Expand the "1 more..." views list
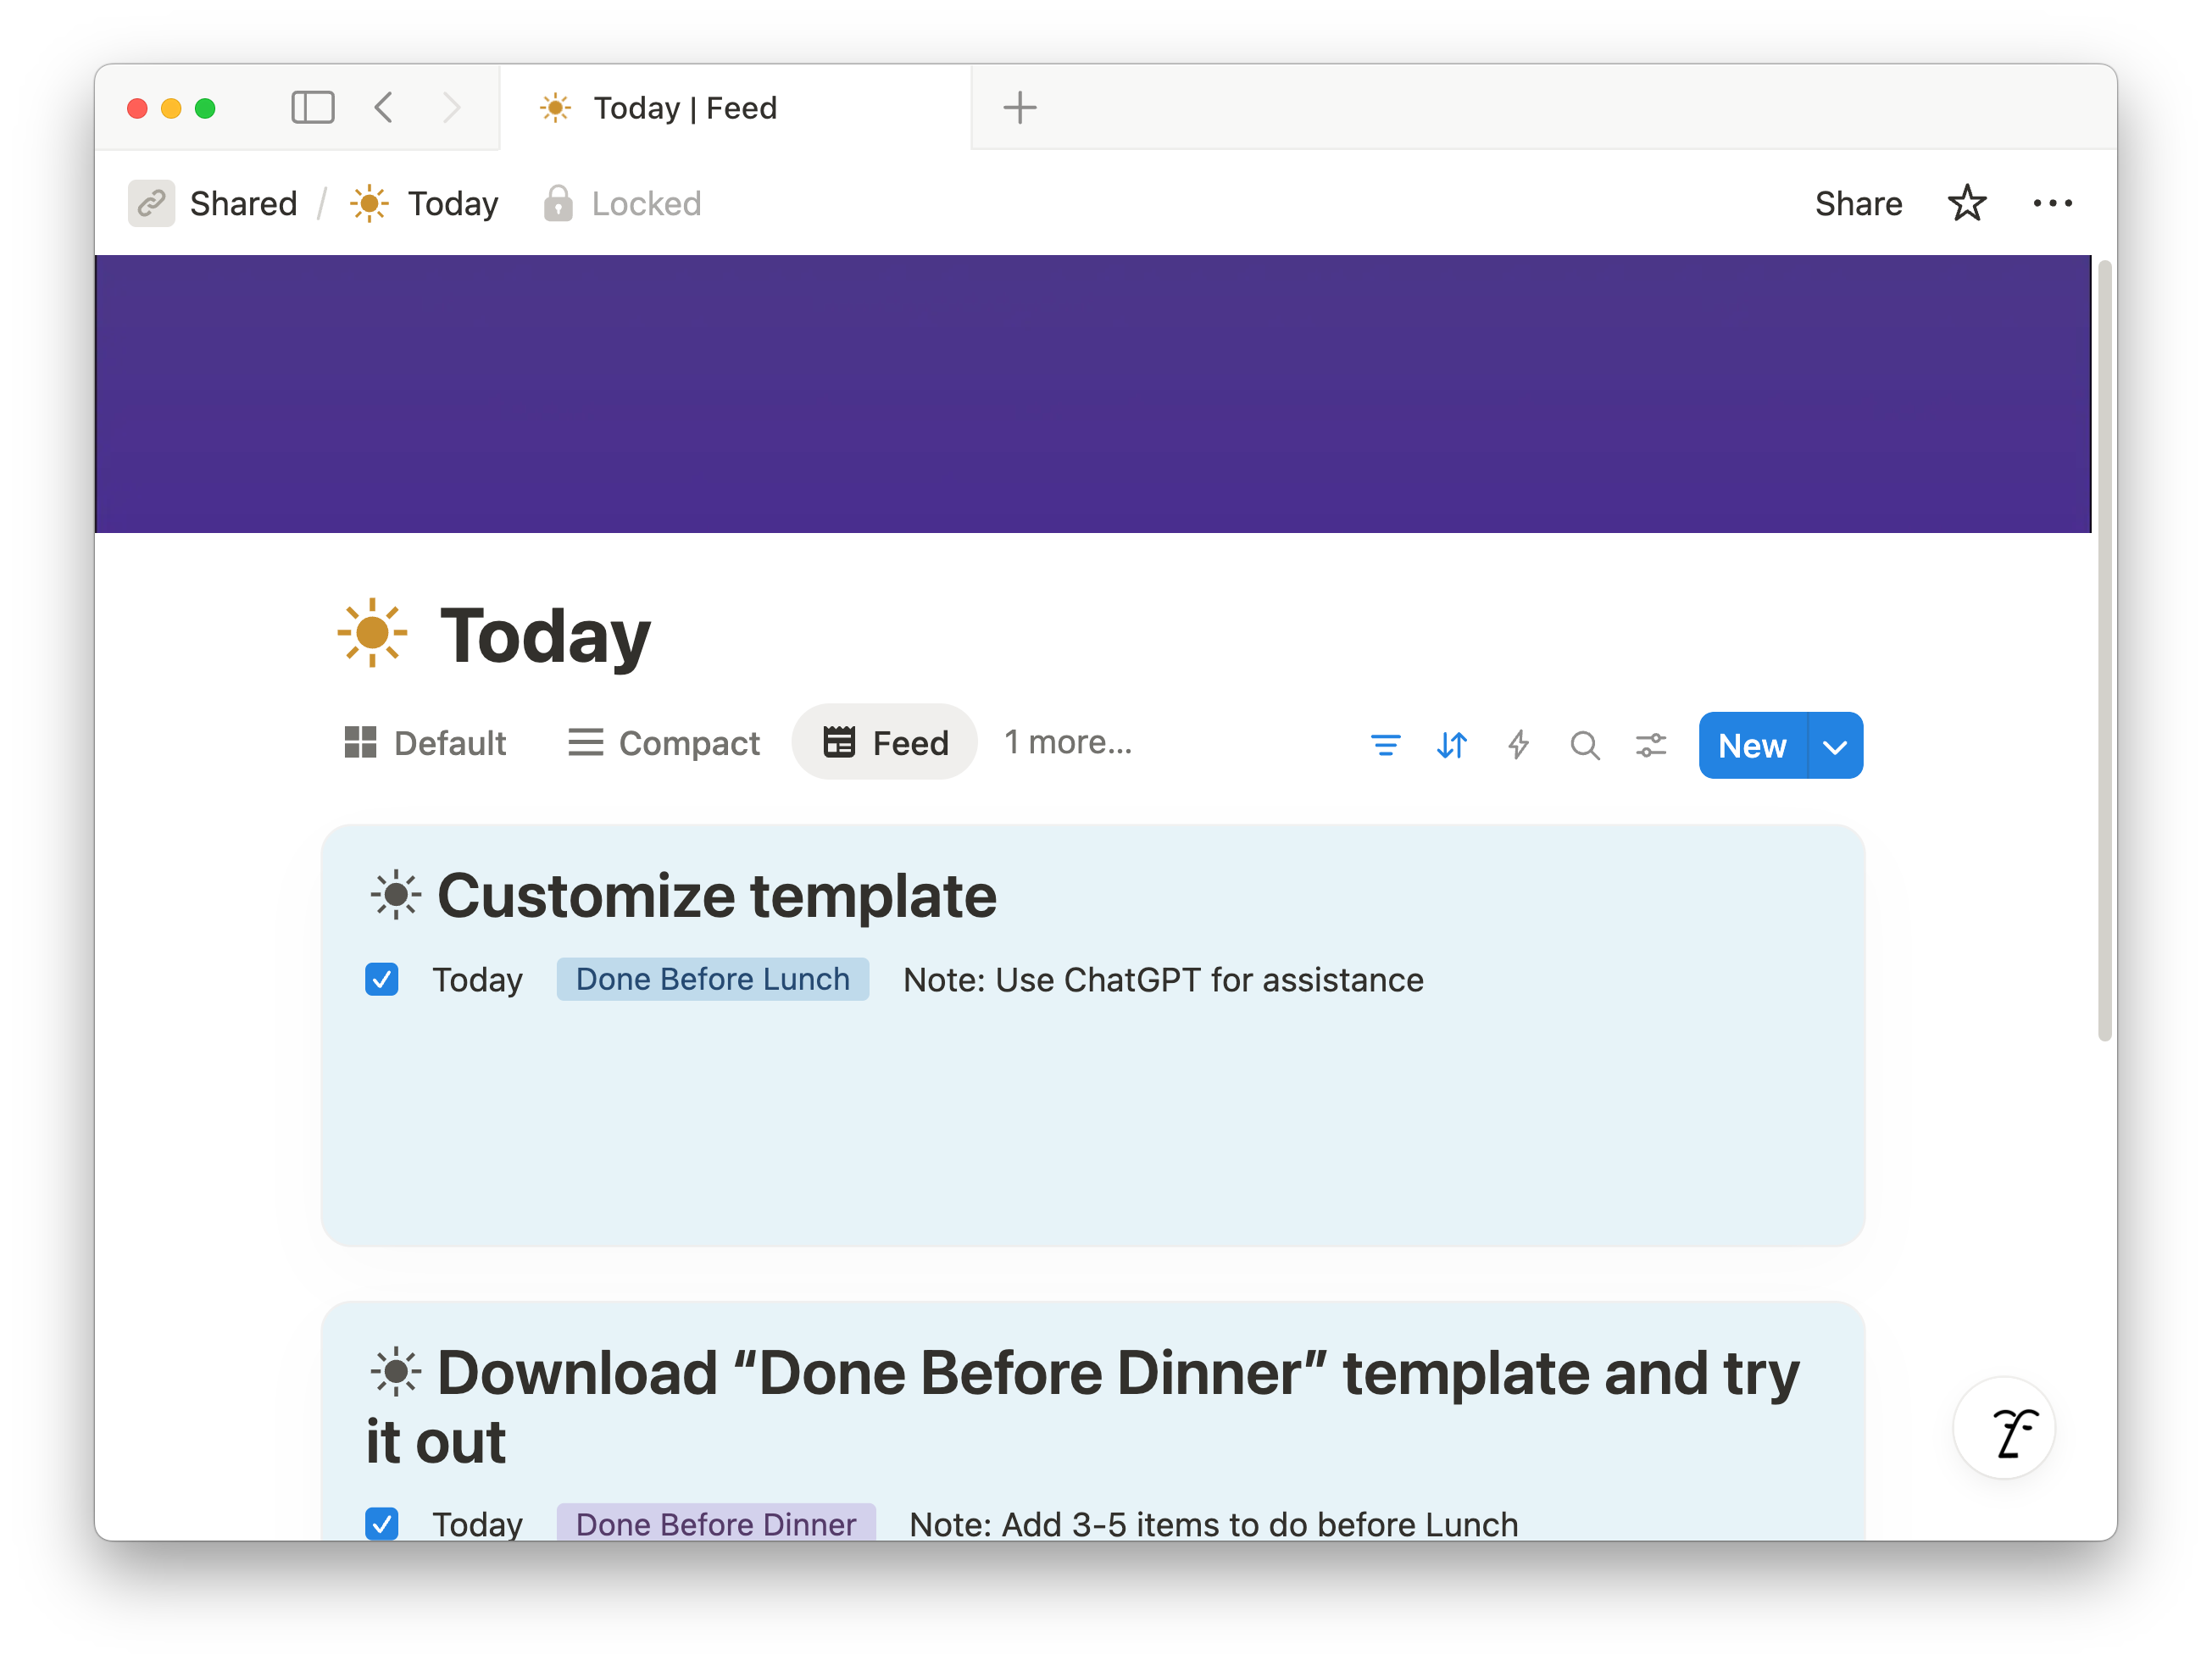 [1067, 742]
